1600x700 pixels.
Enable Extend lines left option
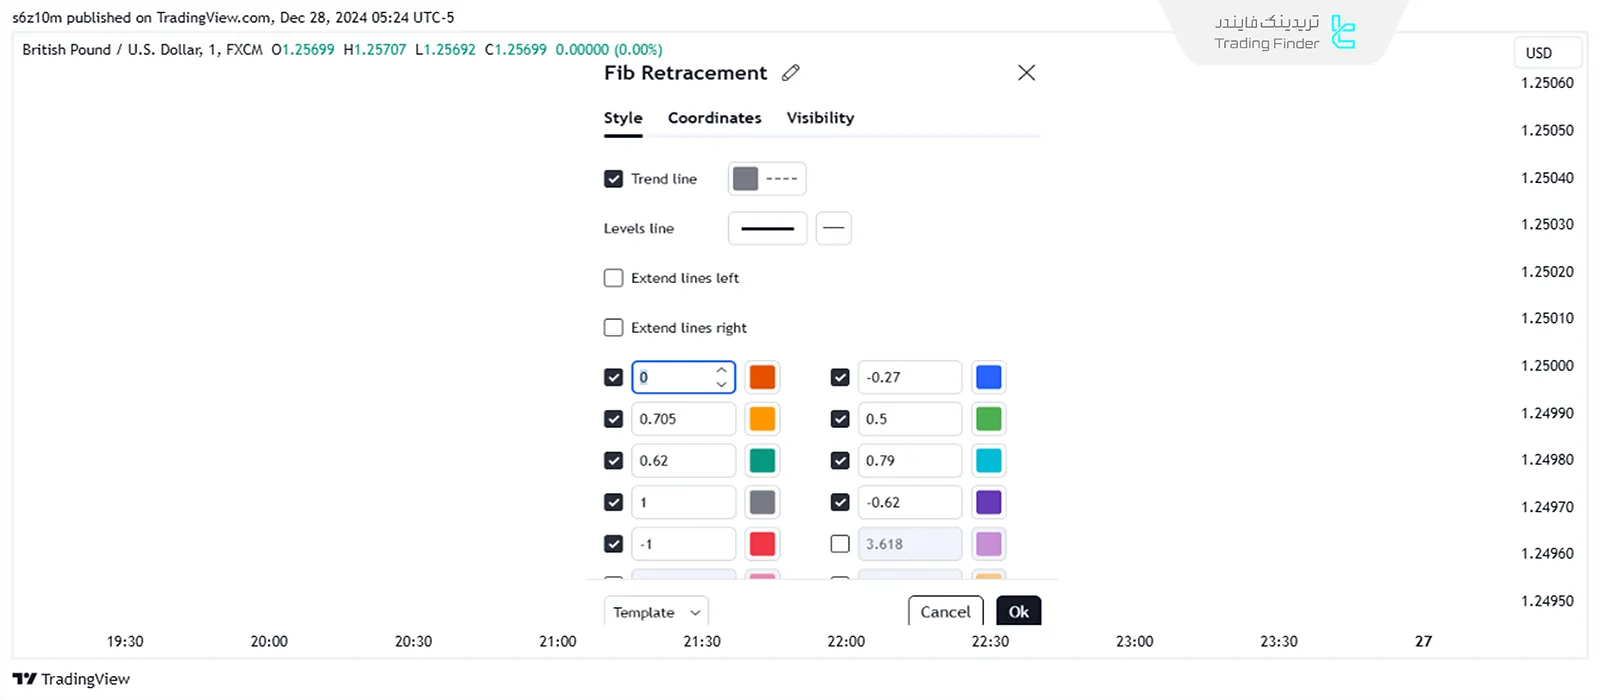[614, 278]
